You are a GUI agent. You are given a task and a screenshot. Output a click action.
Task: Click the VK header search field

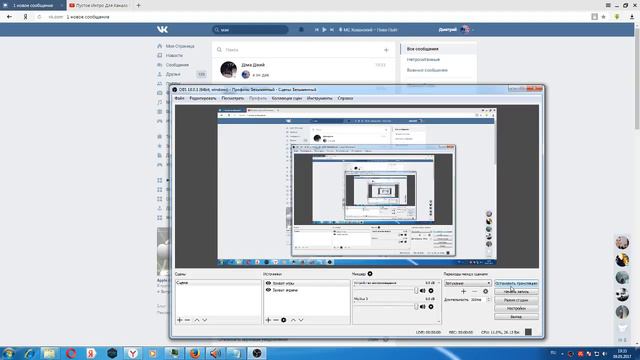tap(250, 29)
